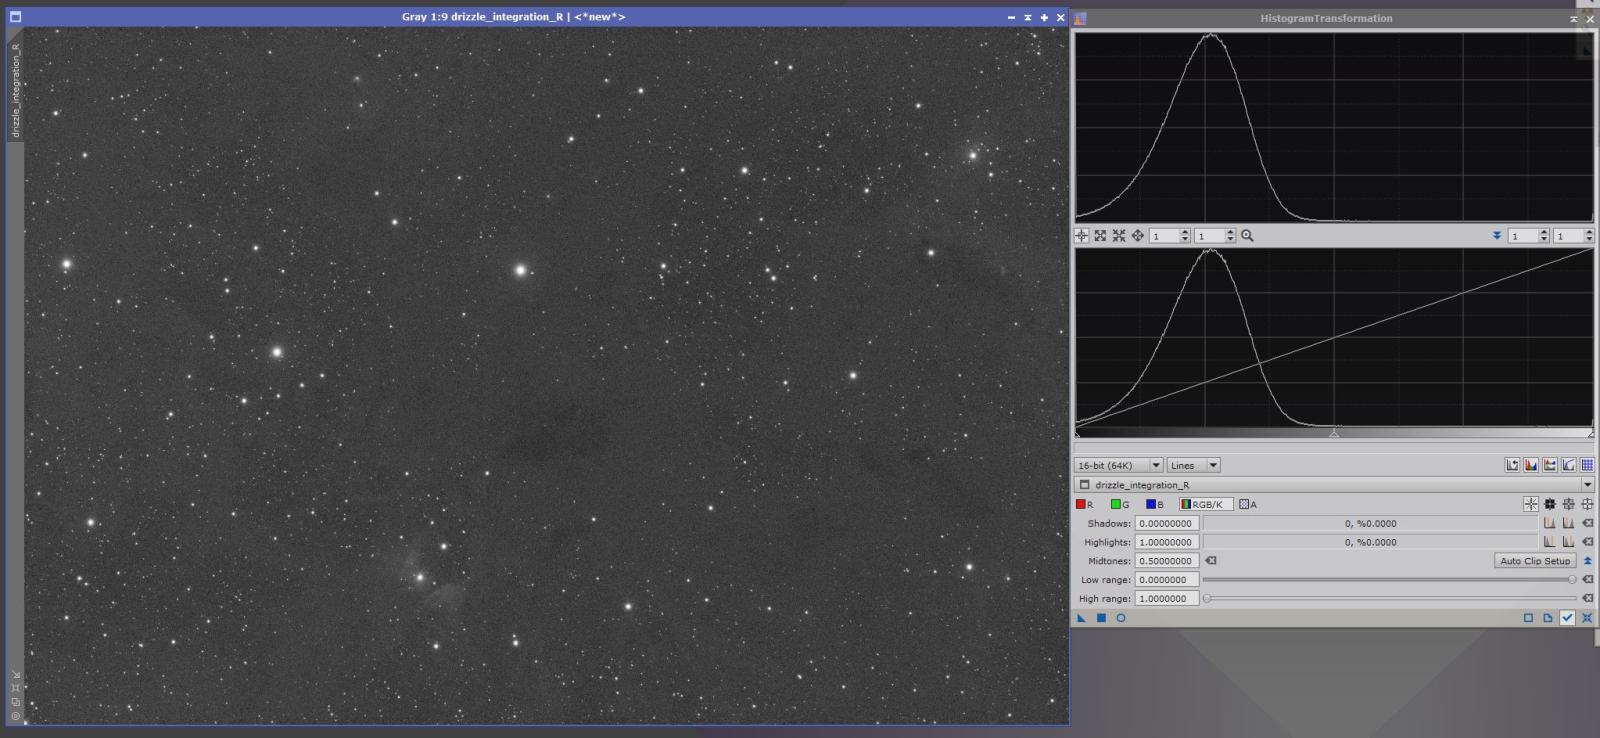Image resolution: width=1600 pixels, height=738 pixels.
Task: Click New Instance blue triangle icon
Action: click(1081, 618)
